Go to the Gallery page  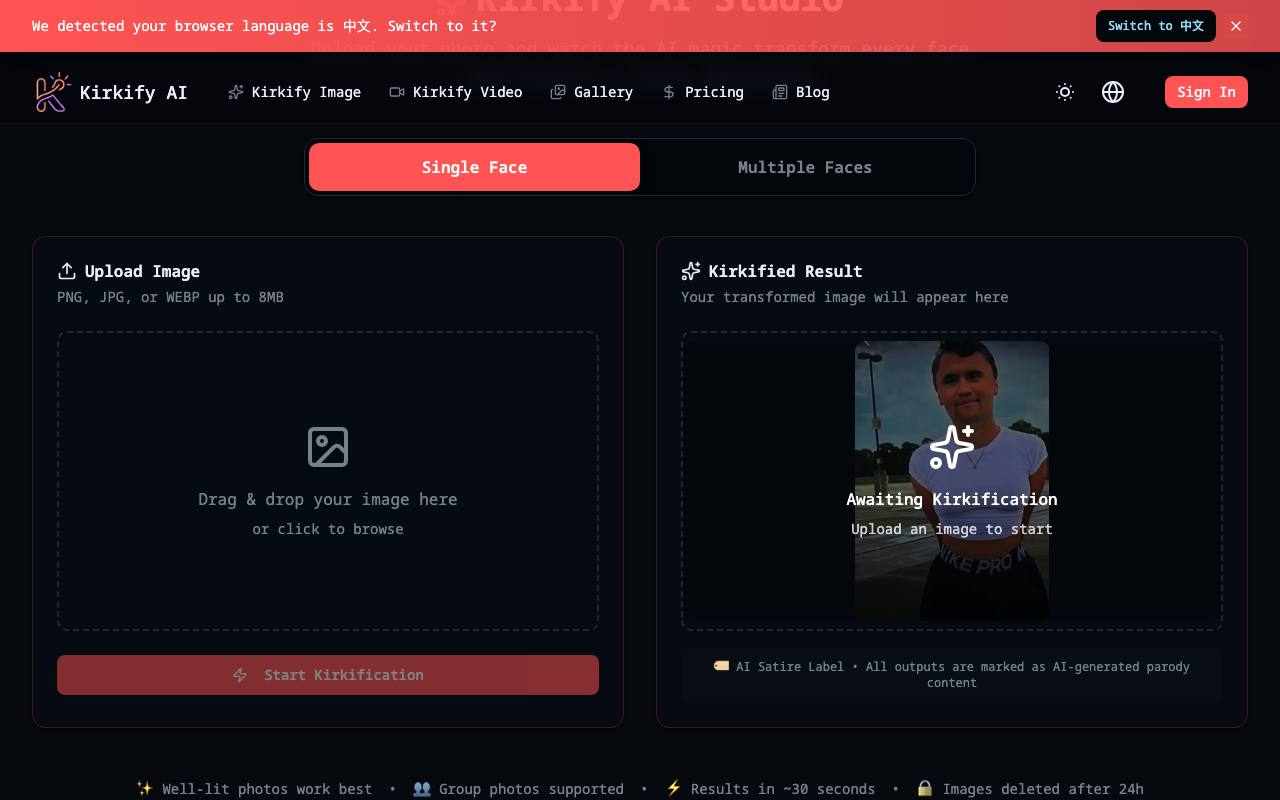click(x=592, y=92)
